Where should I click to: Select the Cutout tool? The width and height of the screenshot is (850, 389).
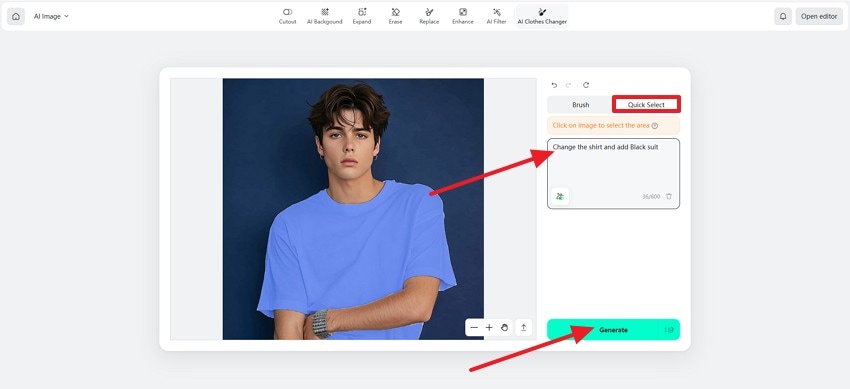[x=287, y=16]
